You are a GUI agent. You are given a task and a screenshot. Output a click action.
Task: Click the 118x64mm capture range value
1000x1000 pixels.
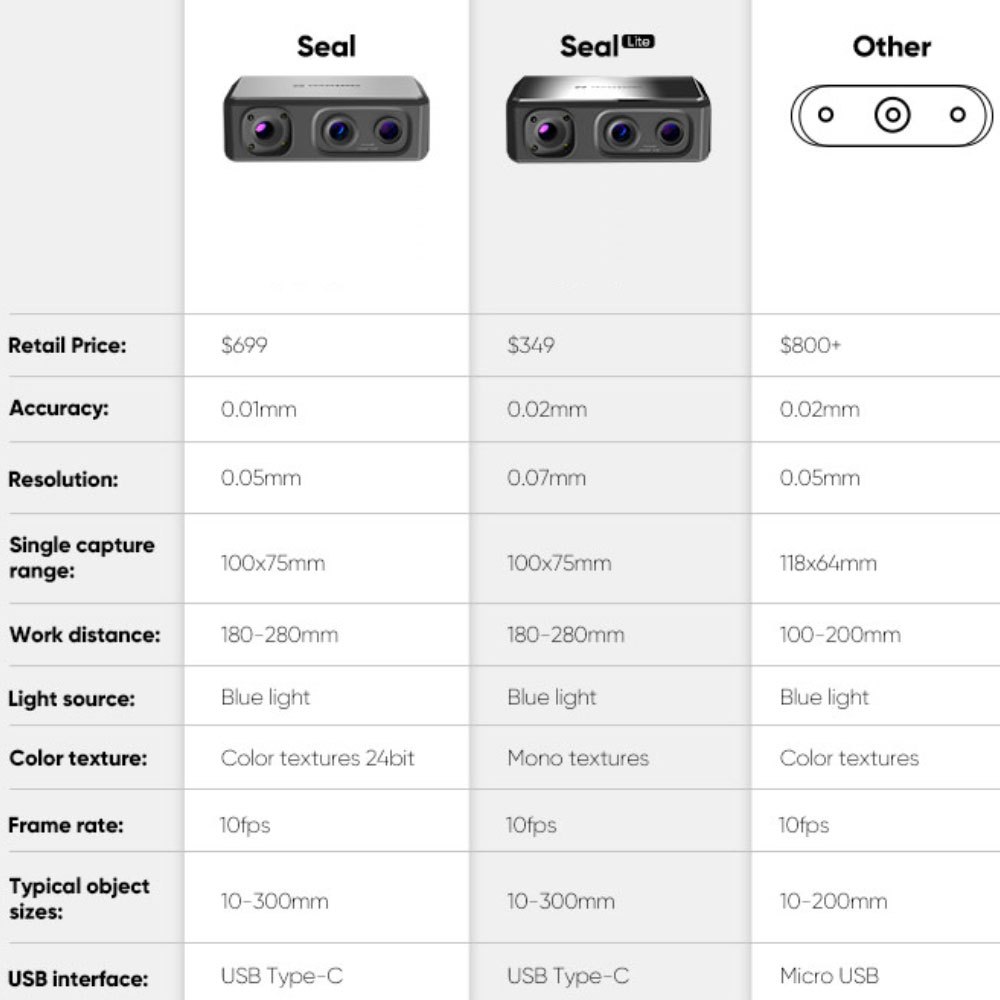click(x=828, y=563)
